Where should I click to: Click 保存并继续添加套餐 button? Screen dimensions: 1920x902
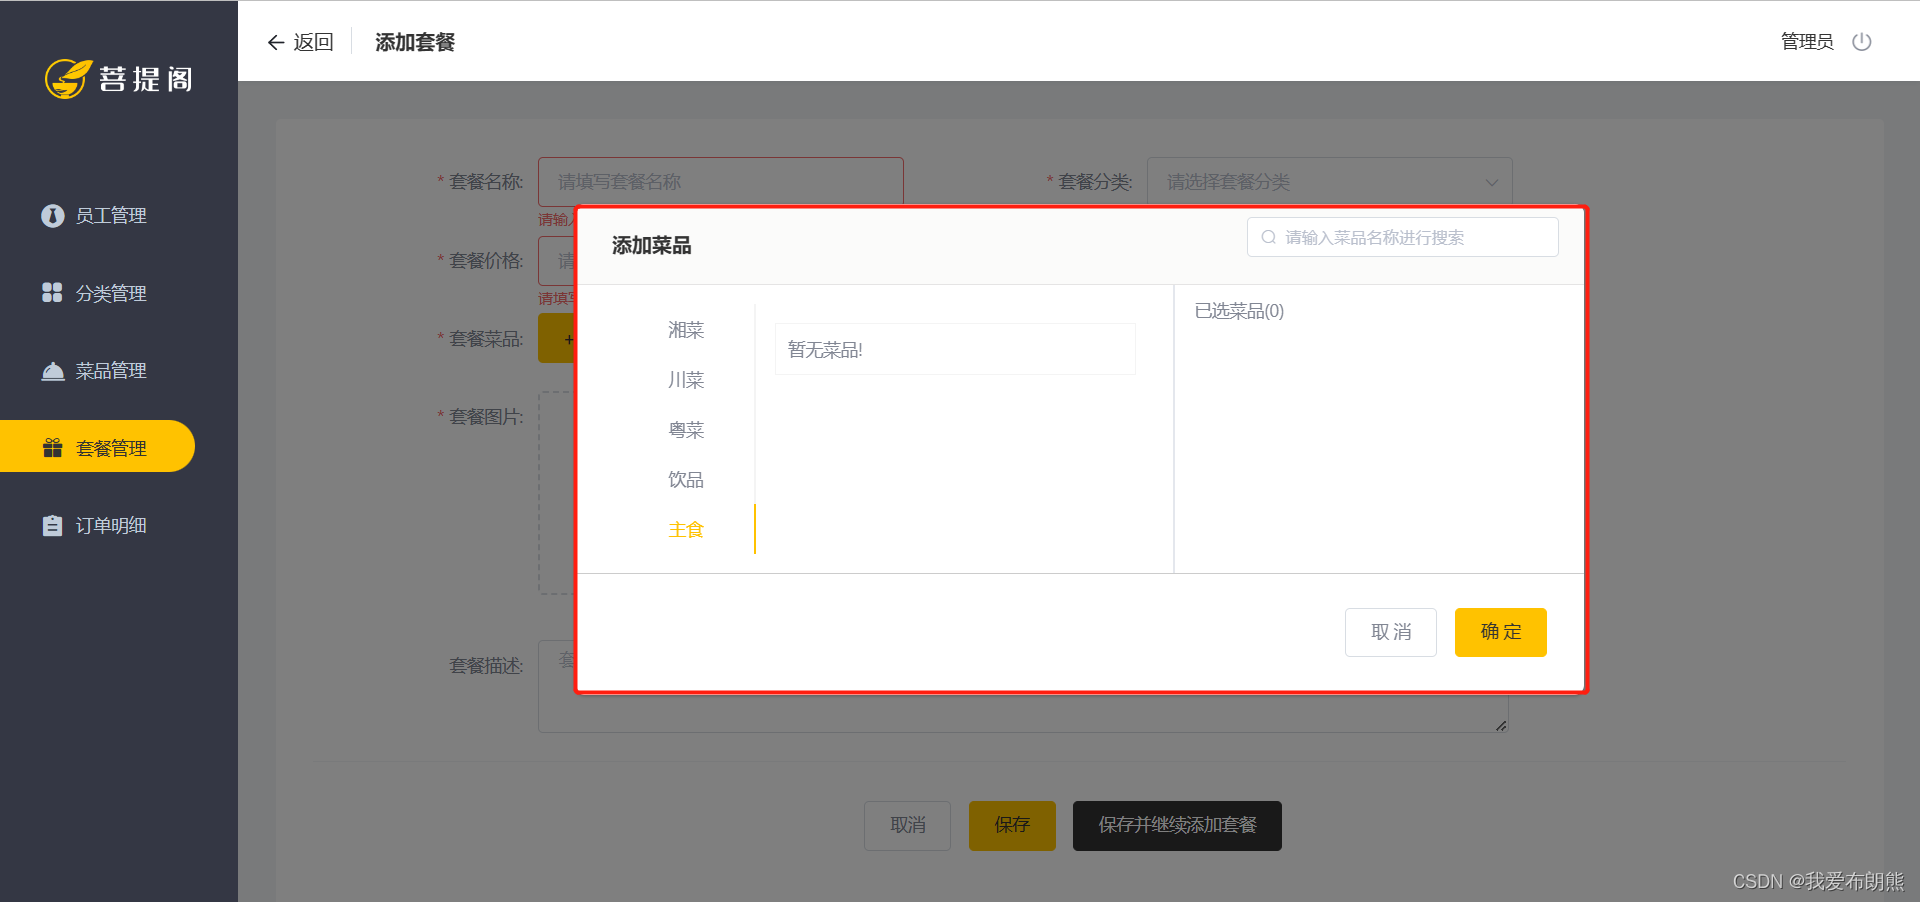[1177, 825]
